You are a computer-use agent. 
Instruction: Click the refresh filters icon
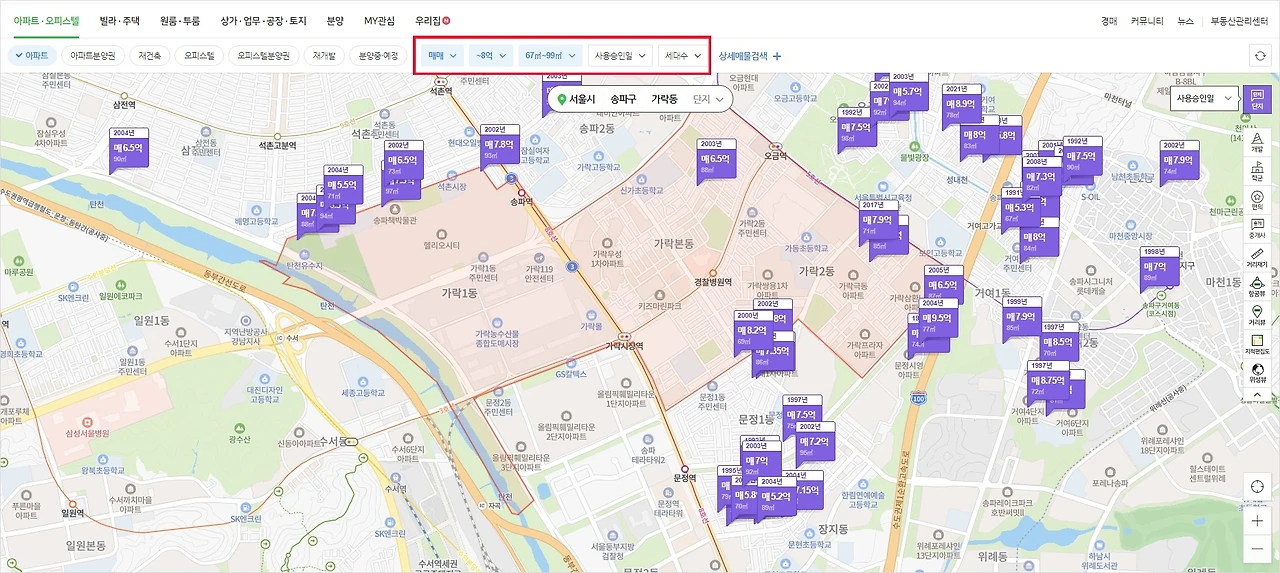(1260, 56)
